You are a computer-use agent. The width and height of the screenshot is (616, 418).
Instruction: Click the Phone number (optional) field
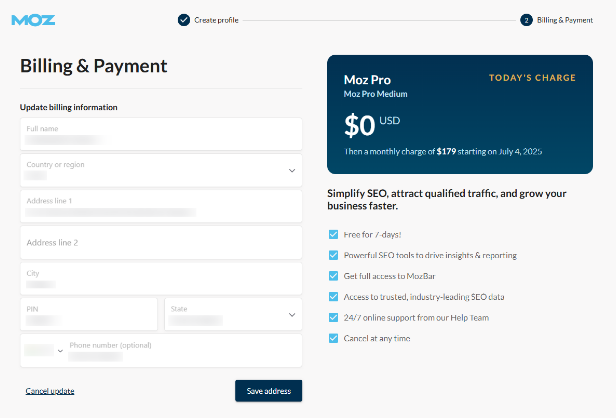(185, 350)
